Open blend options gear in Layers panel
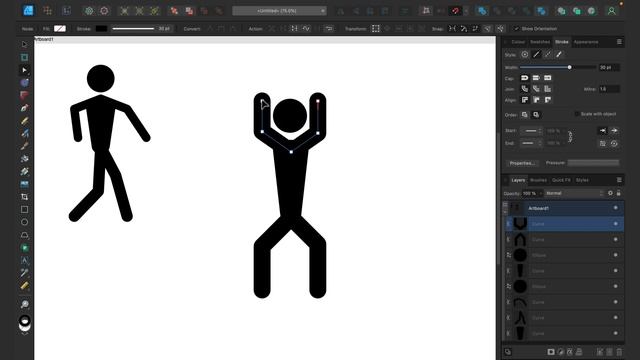The width and height of the screenshot is (640, 360). tap(610, 193)
